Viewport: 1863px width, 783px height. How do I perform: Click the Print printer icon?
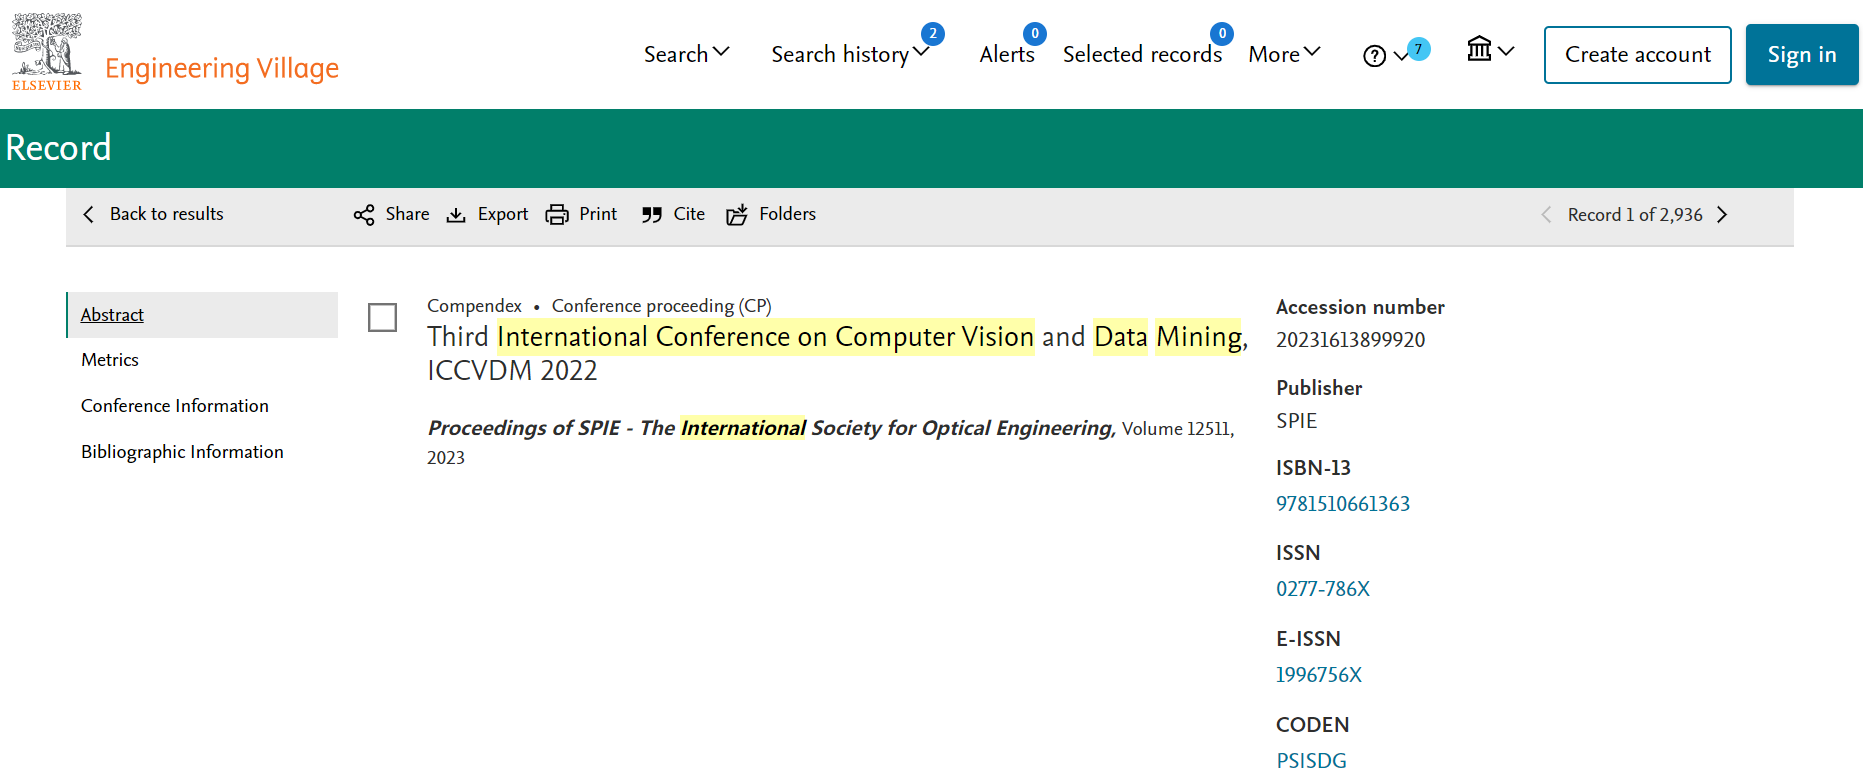pyautogui.click(x=557, y=215)
